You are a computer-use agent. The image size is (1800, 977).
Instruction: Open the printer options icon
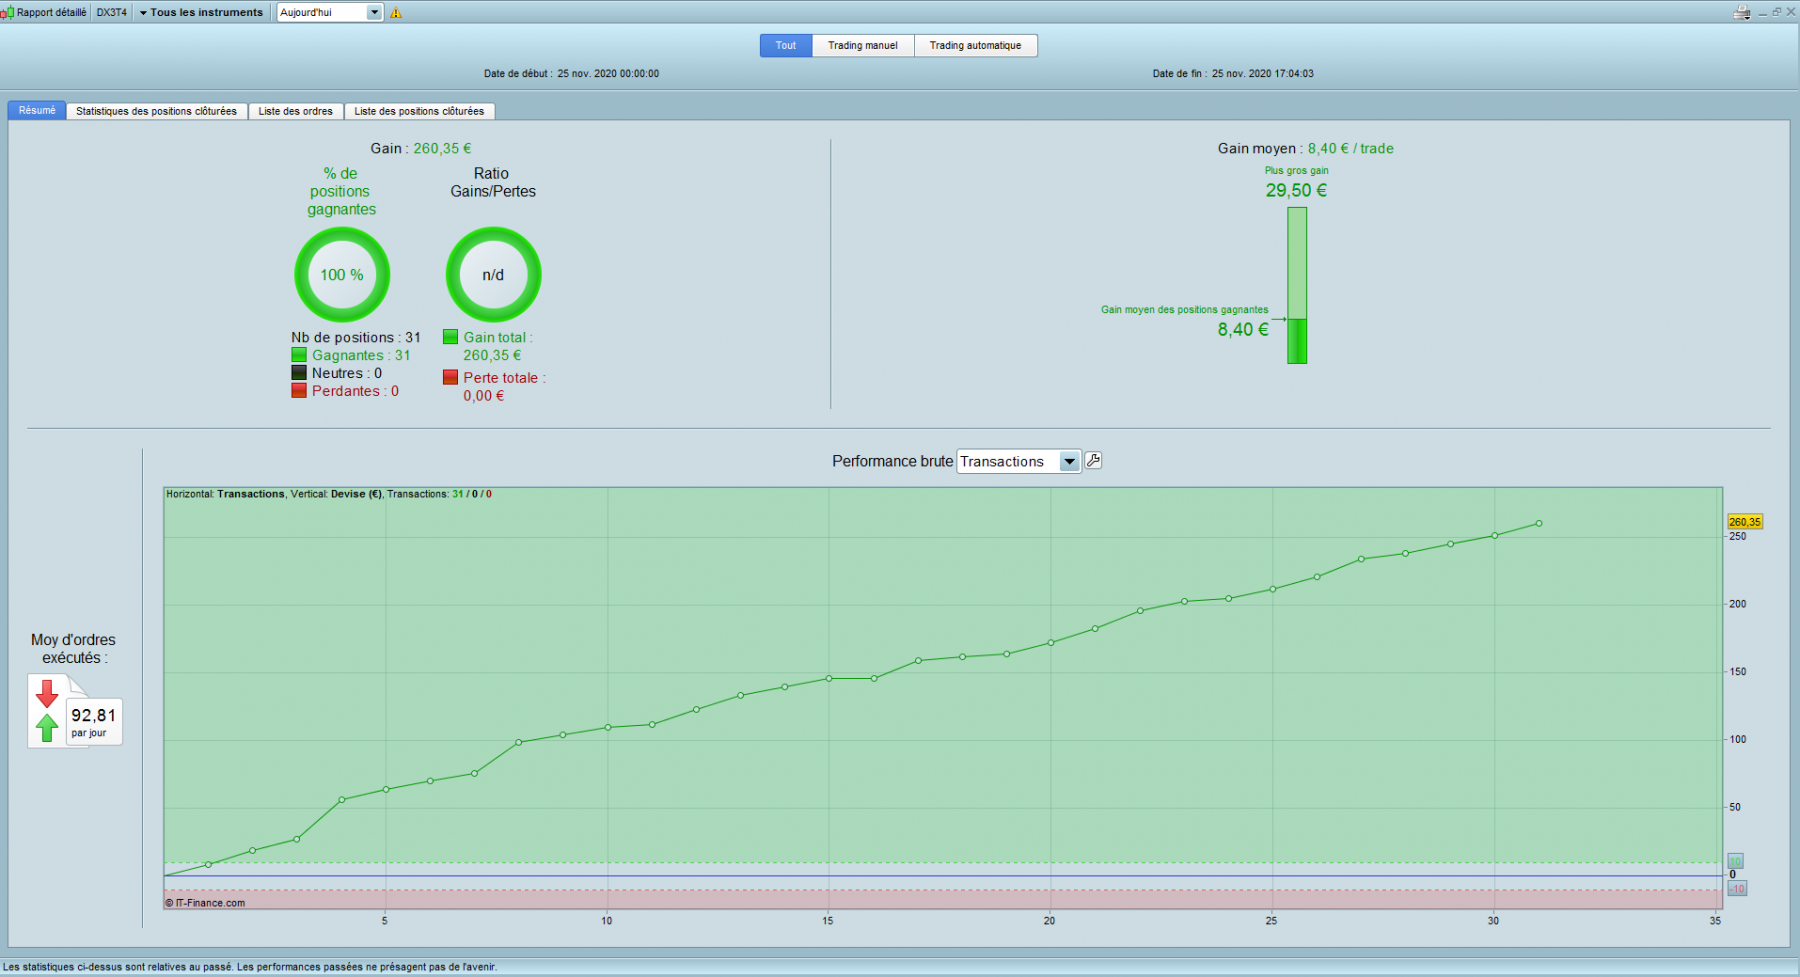click(x=1742, y=12)
